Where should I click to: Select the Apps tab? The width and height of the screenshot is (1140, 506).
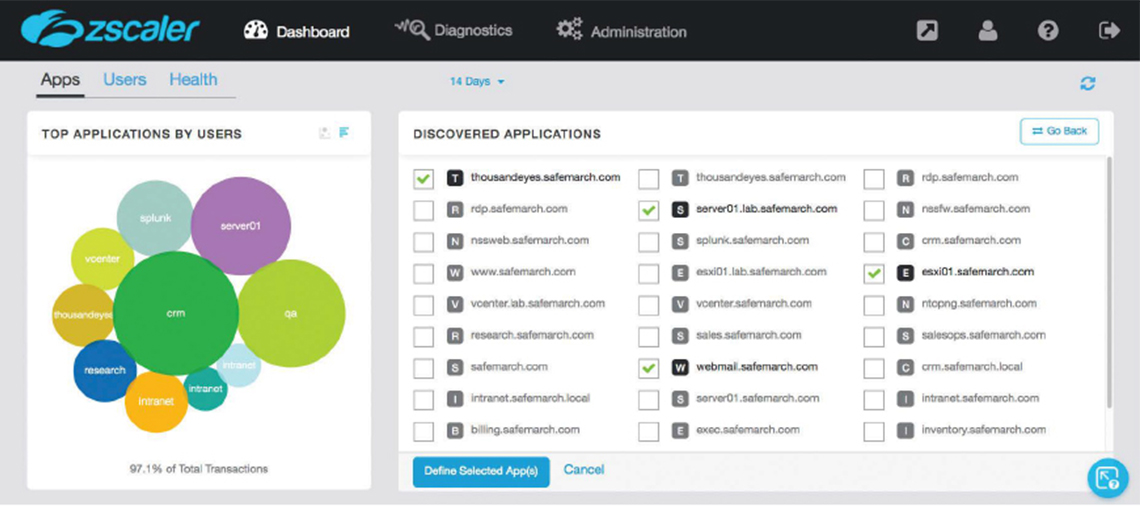(60, 80)
